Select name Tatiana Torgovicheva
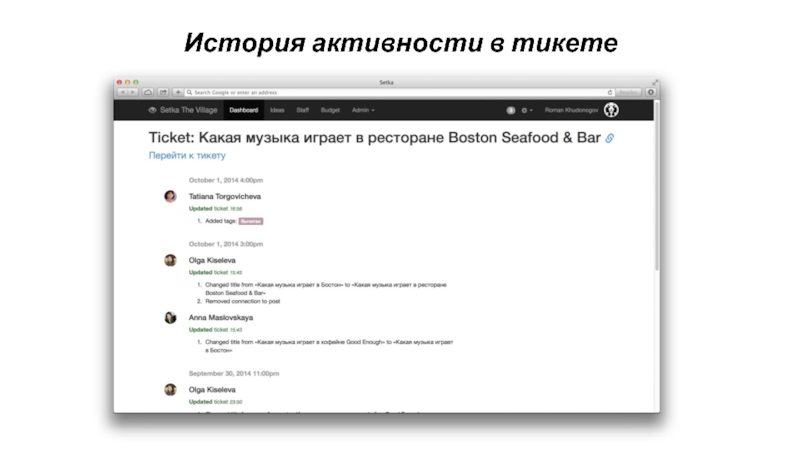The image size is (800, 450). pyautogui.click(x=224, y=196)
